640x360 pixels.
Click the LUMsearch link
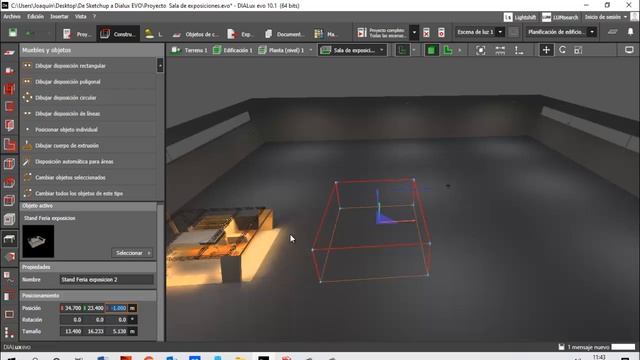pyautogui.click(x=560, y=17)
